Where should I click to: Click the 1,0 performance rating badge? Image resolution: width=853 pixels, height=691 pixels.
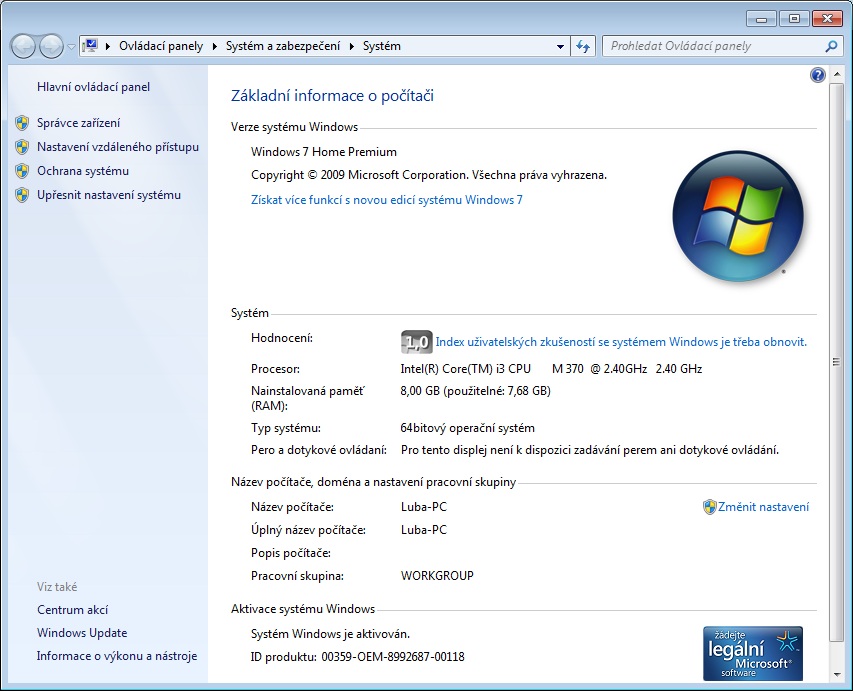[416, 342]
